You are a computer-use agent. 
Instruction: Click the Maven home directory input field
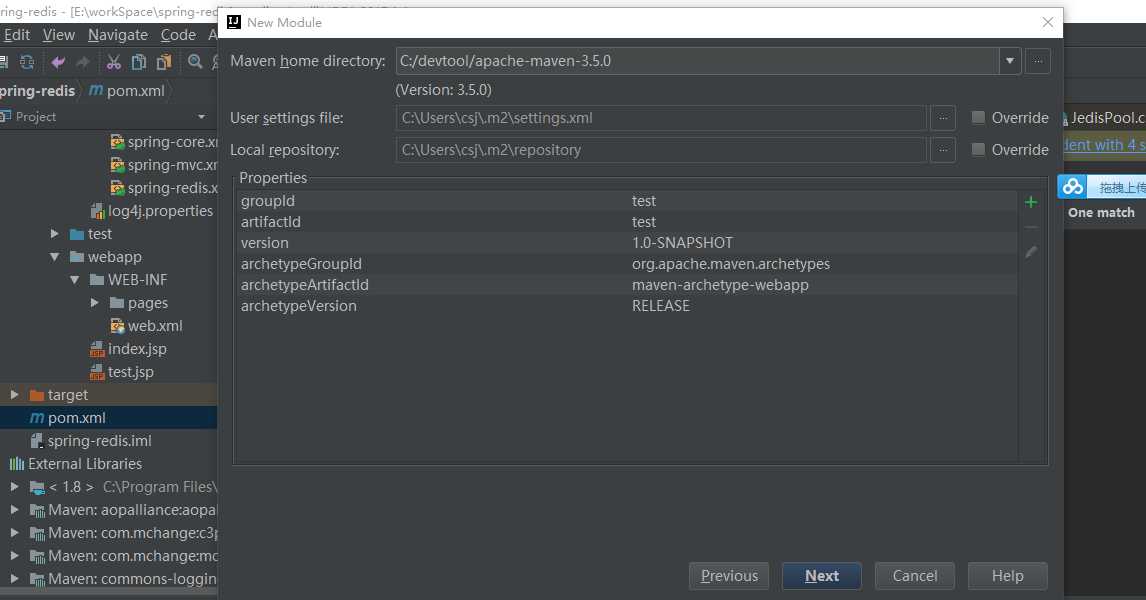click(697, 61)
